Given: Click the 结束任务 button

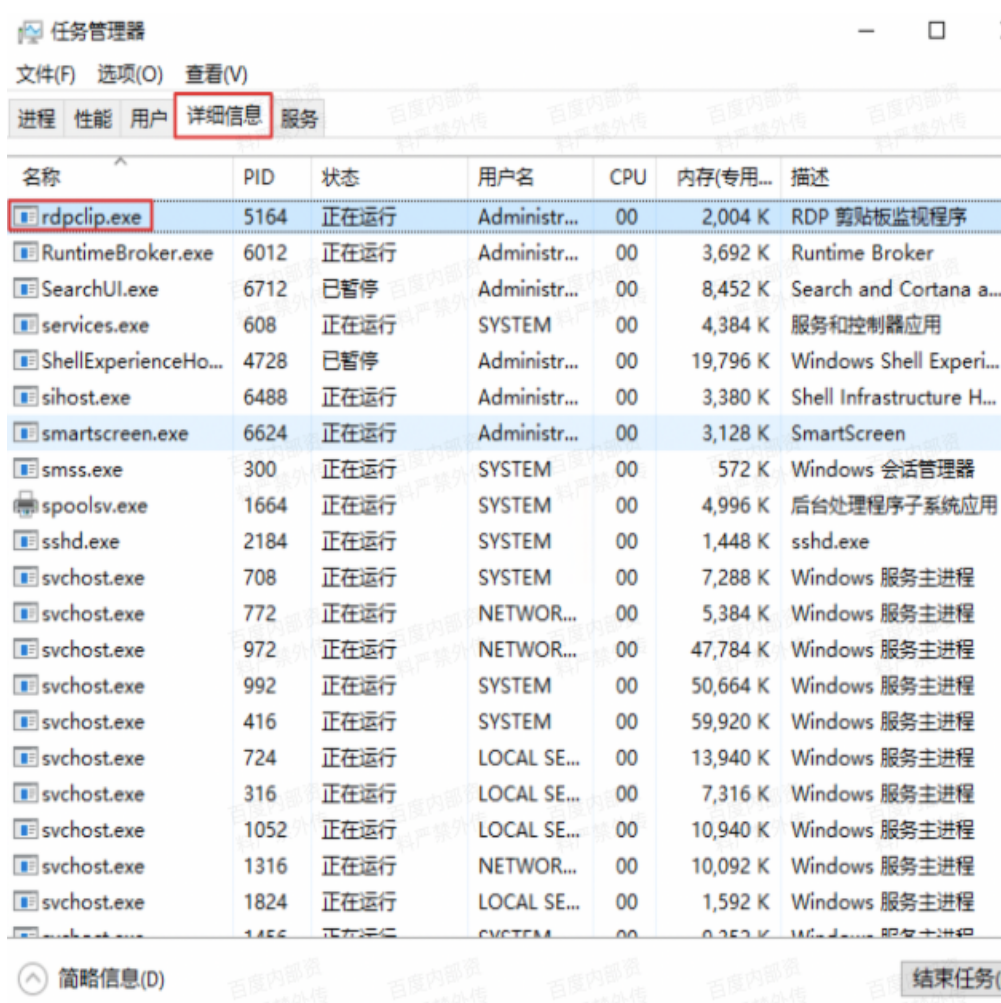Looking at the screenshot, I should 951,978.
